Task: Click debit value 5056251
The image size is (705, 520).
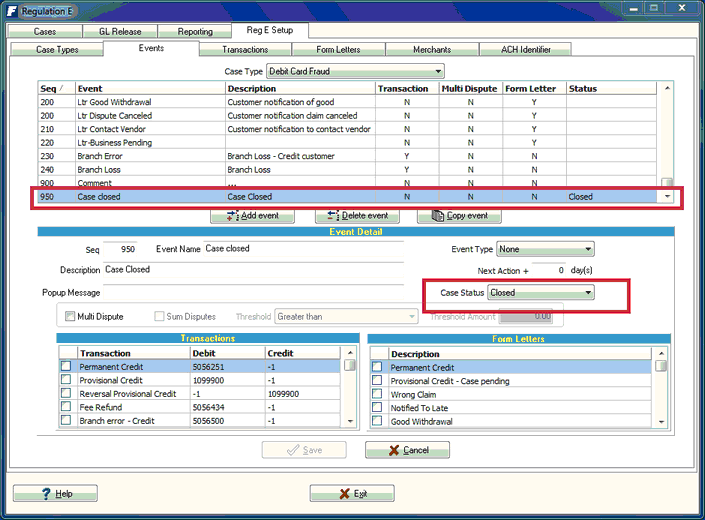Action: (209, 367)
